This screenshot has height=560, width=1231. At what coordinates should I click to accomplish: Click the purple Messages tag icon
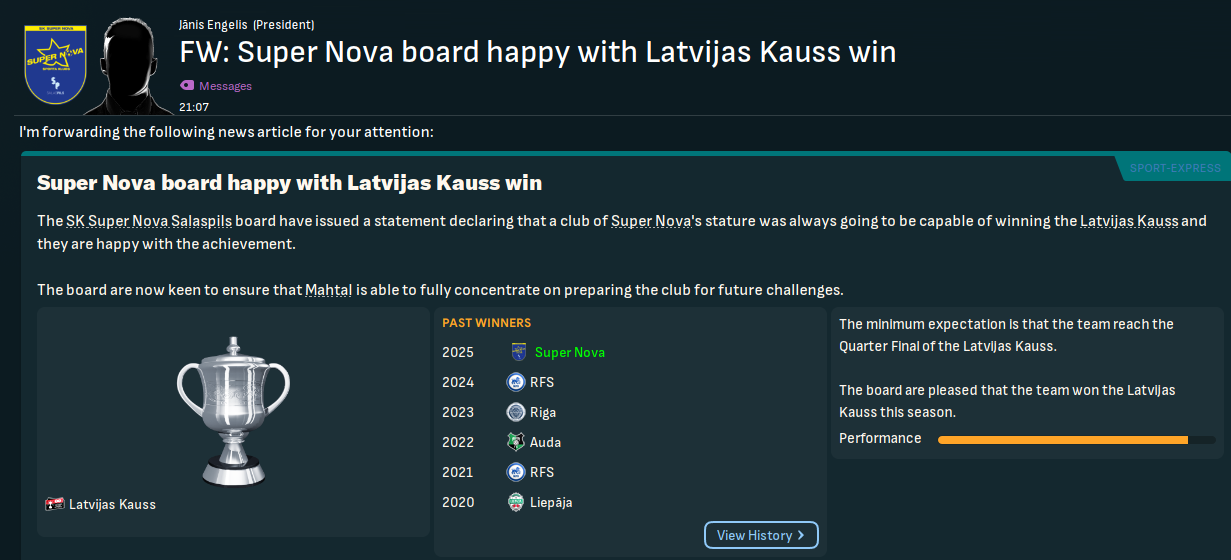187,86
